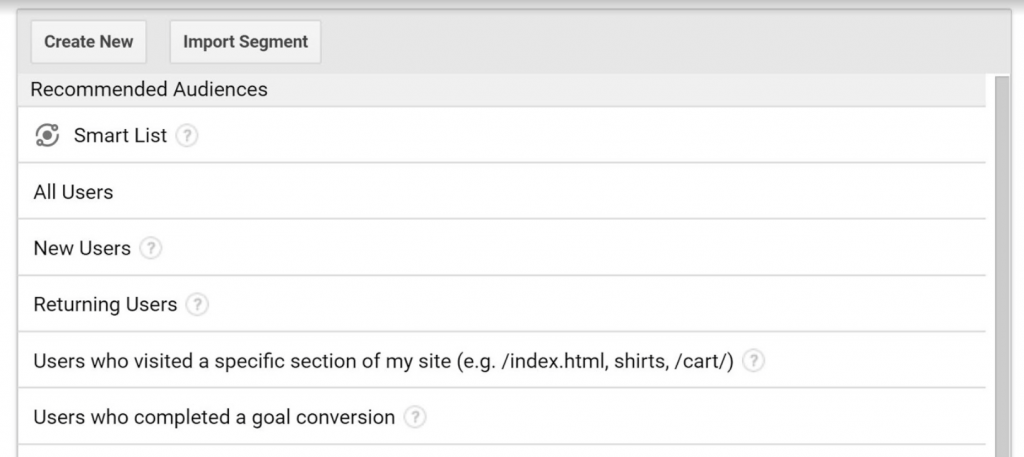Click empty space in the All Users row
Image resolution: width=1024 pixels, height=457 pixels.
pyautogui.click(x=549, y=192)
